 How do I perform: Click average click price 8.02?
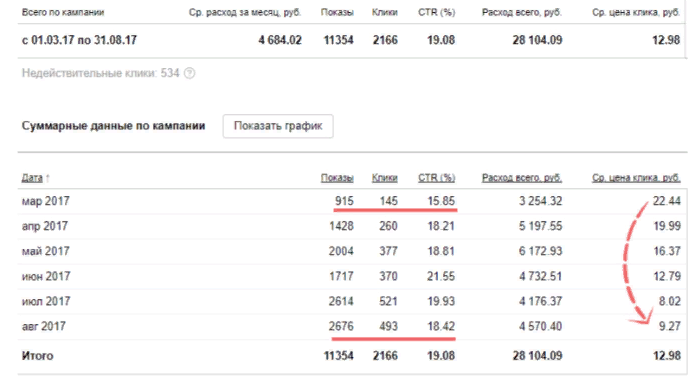pos(670,302)
